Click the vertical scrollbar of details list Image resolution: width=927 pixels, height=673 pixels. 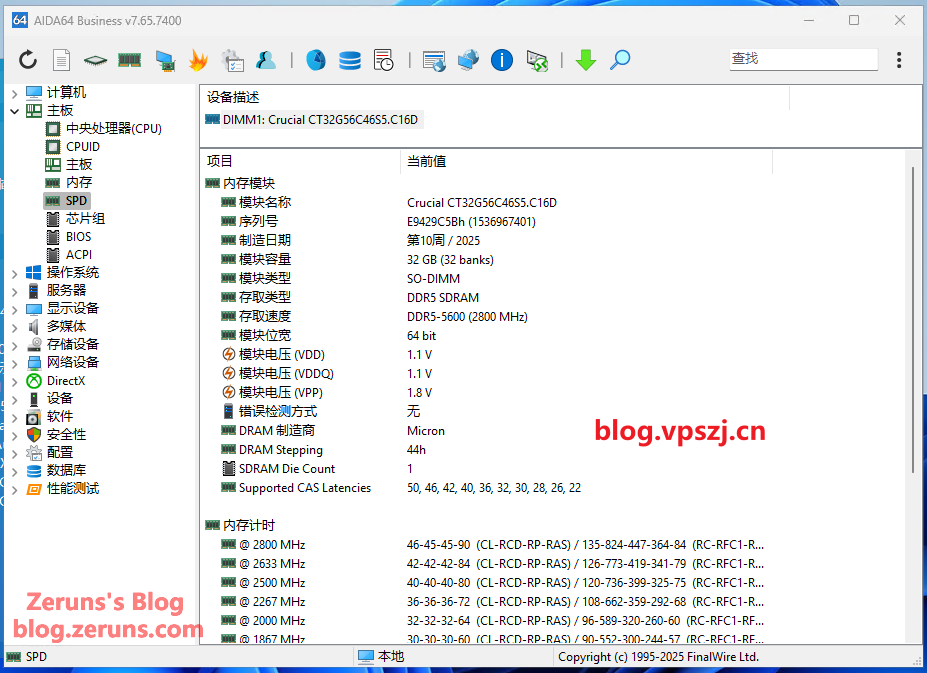(913, 320)
